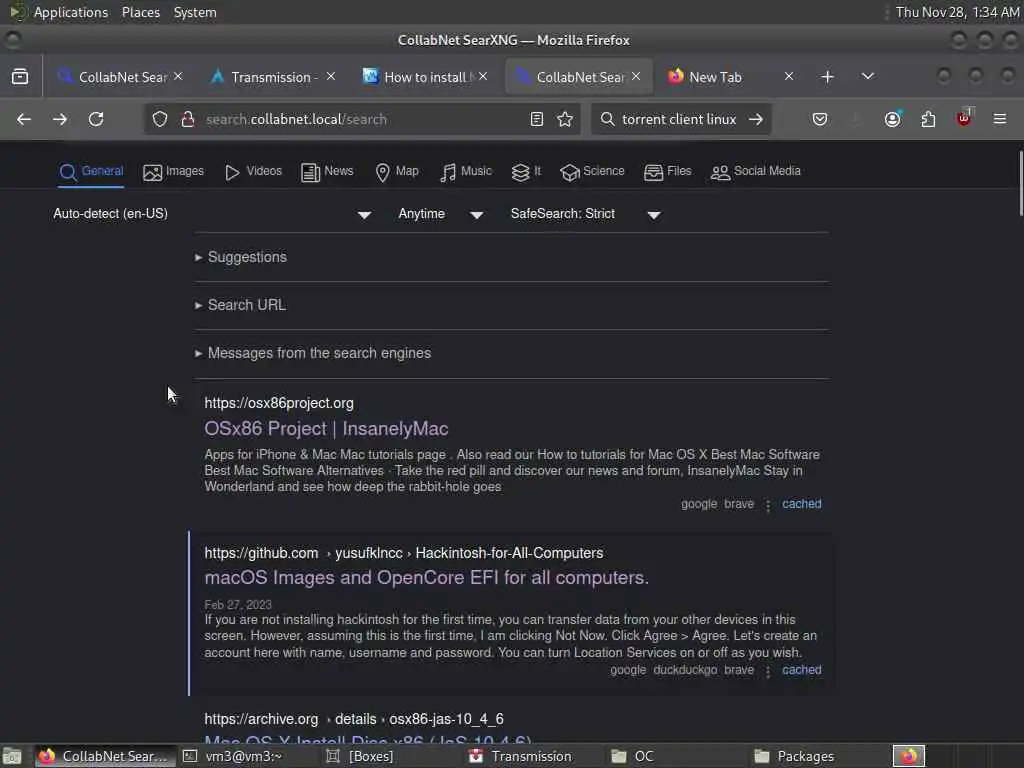Click the https://osx86project.org URL
The image size is (1024, 768).
279,403
